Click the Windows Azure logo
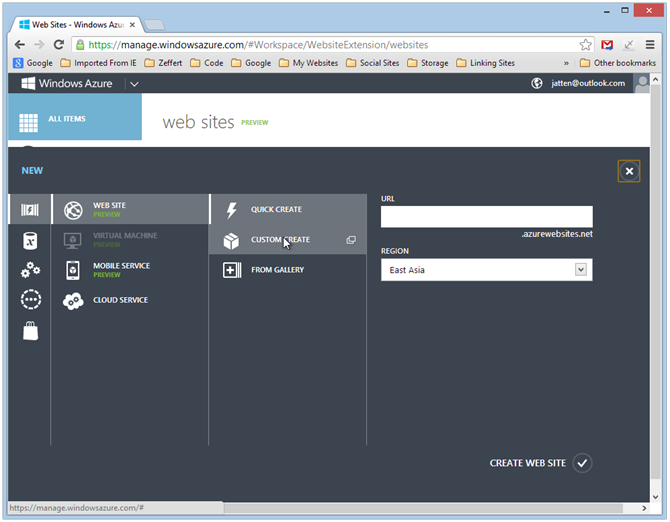670x522 pixels. [x=28, y=83]
